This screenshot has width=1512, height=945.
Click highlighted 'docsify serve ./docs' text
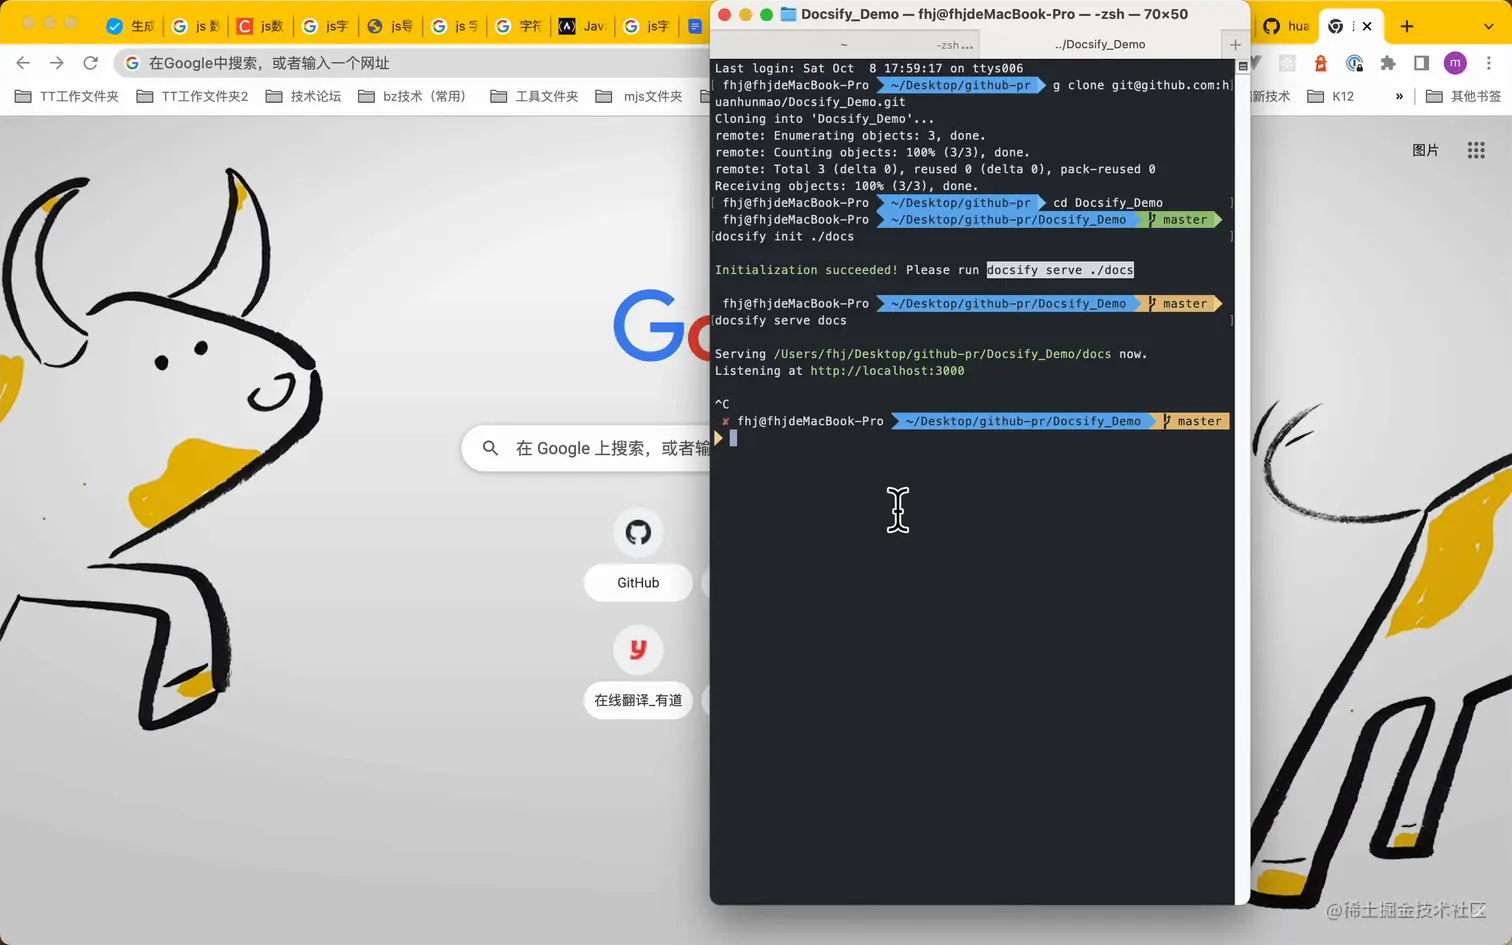1060,270
